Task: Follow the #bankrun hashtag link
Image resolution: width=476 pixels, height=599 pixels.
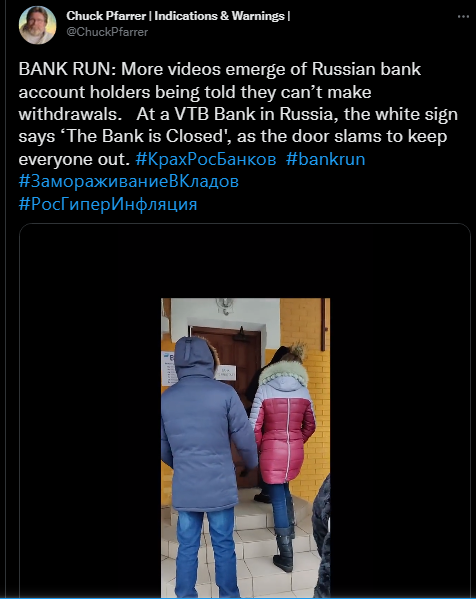Action: (x=325, y=159)
